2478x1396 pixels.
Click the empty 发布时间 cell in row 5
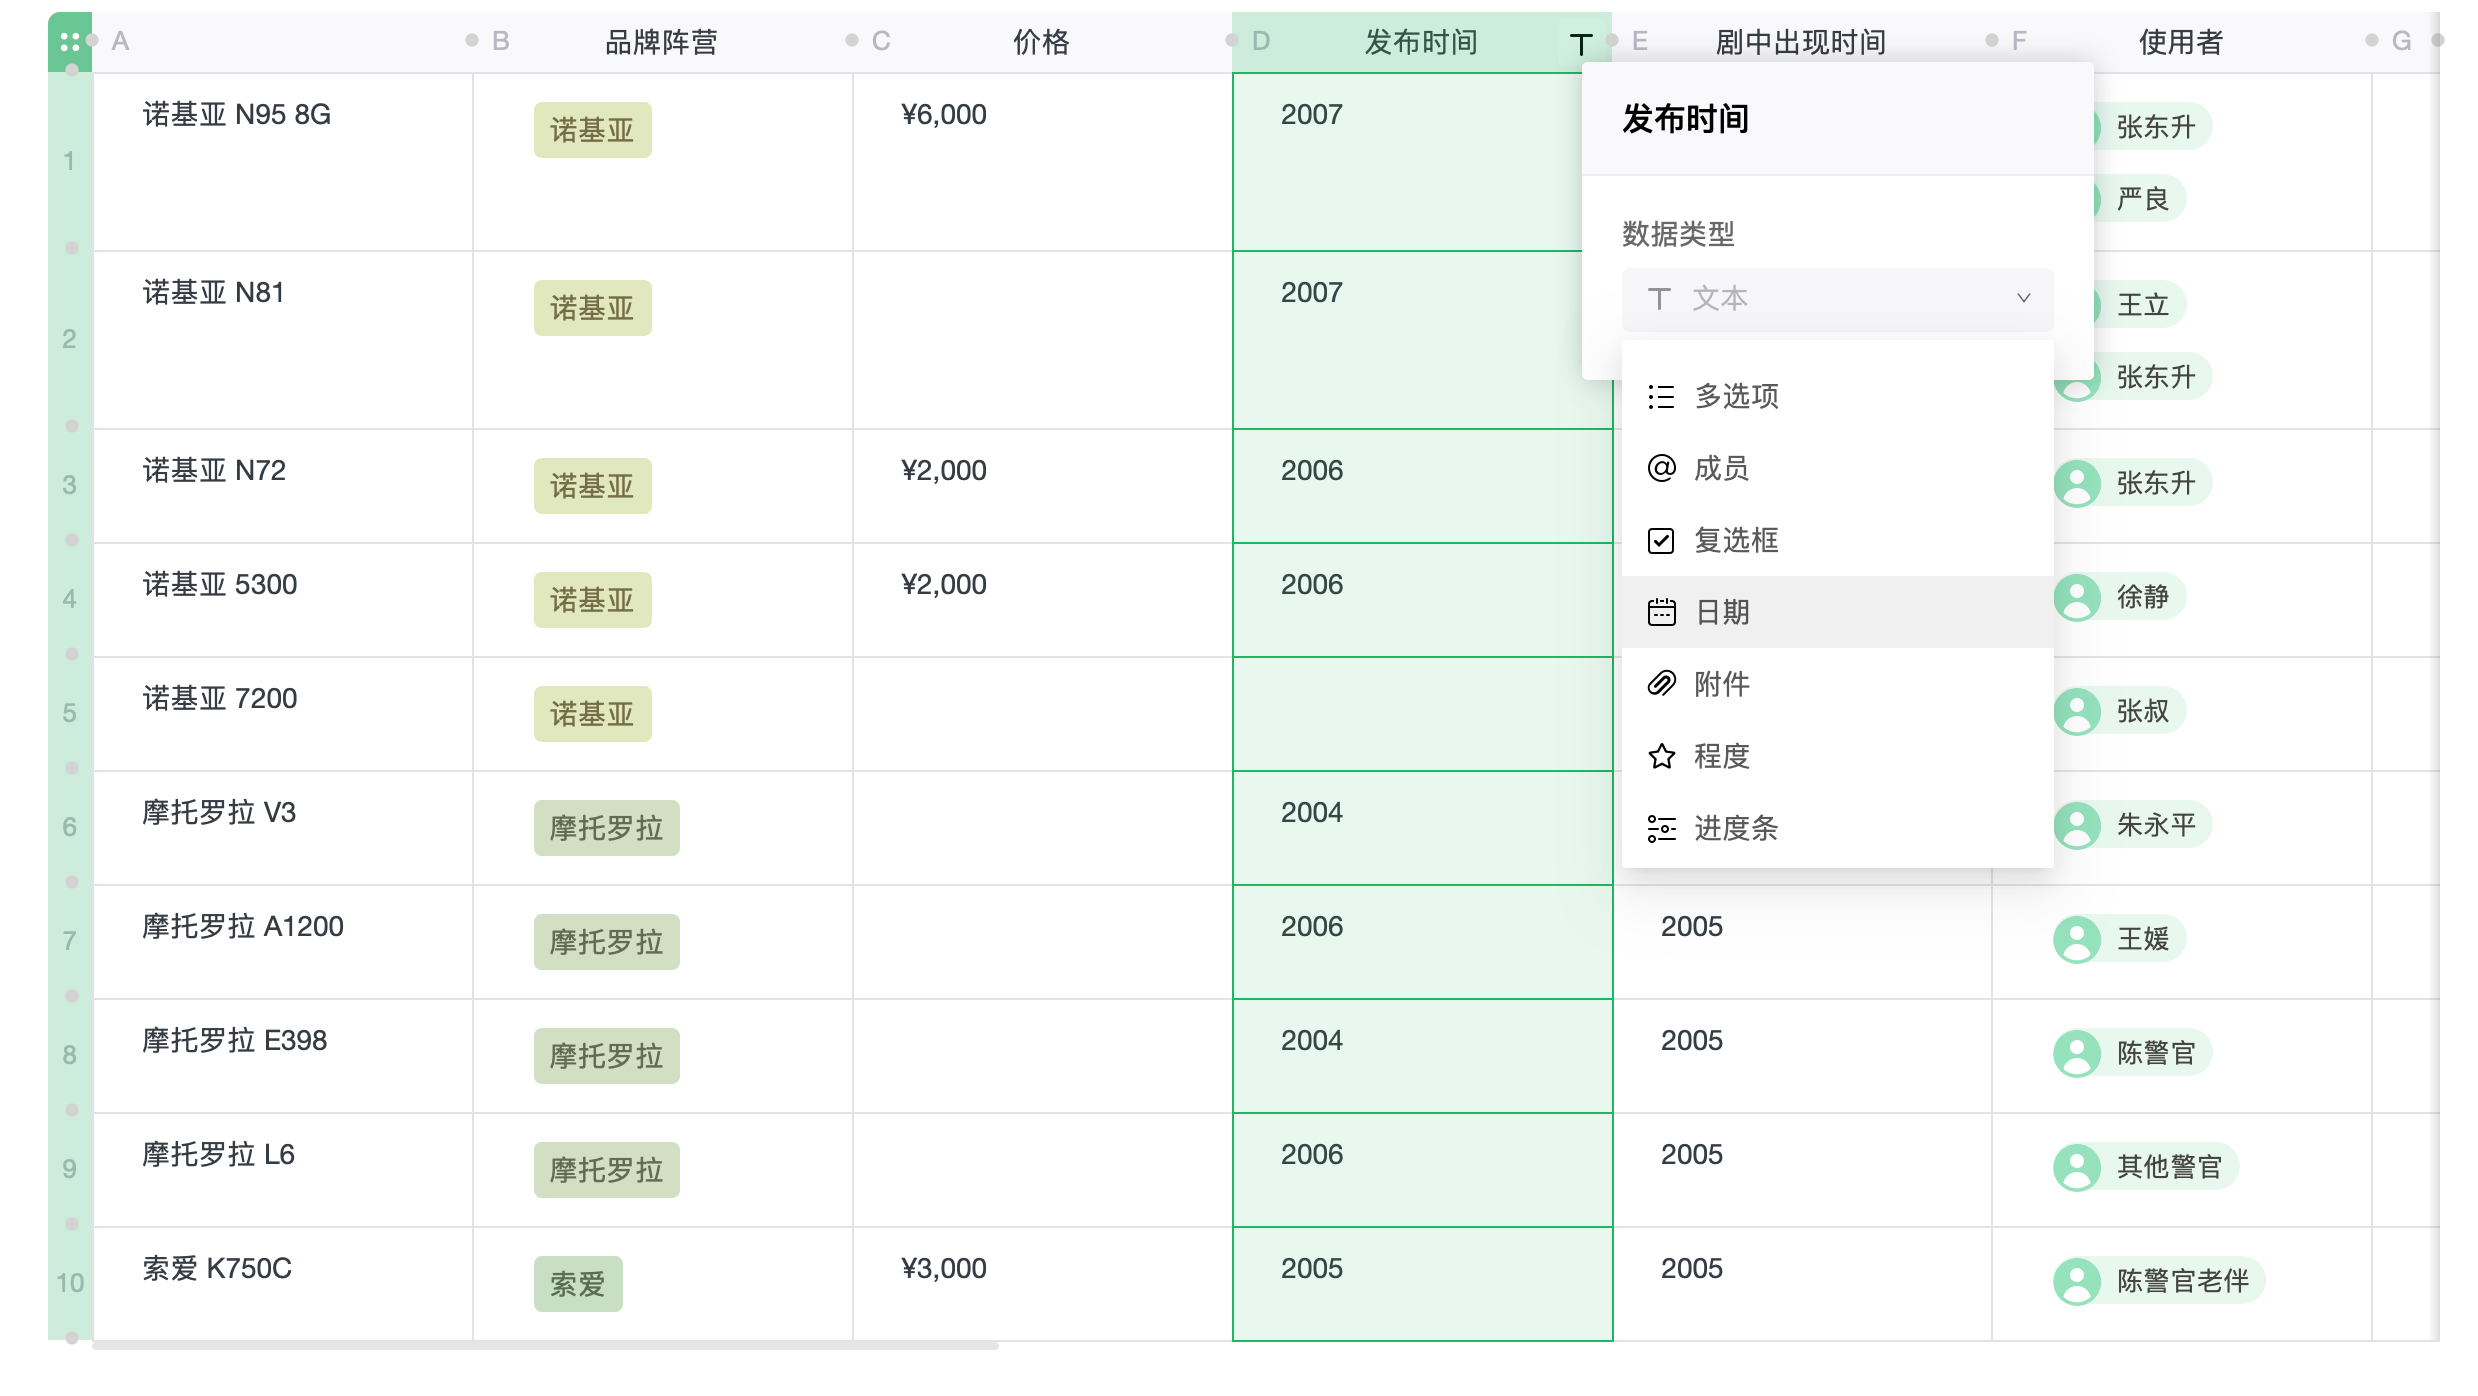point(1423,715)
